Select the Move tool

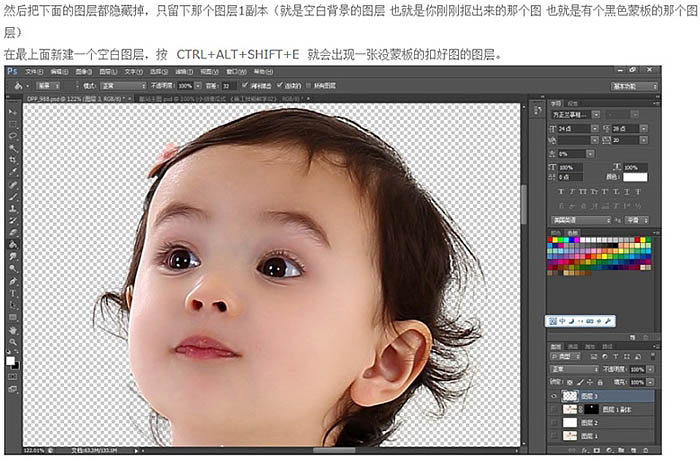point(13,112)
